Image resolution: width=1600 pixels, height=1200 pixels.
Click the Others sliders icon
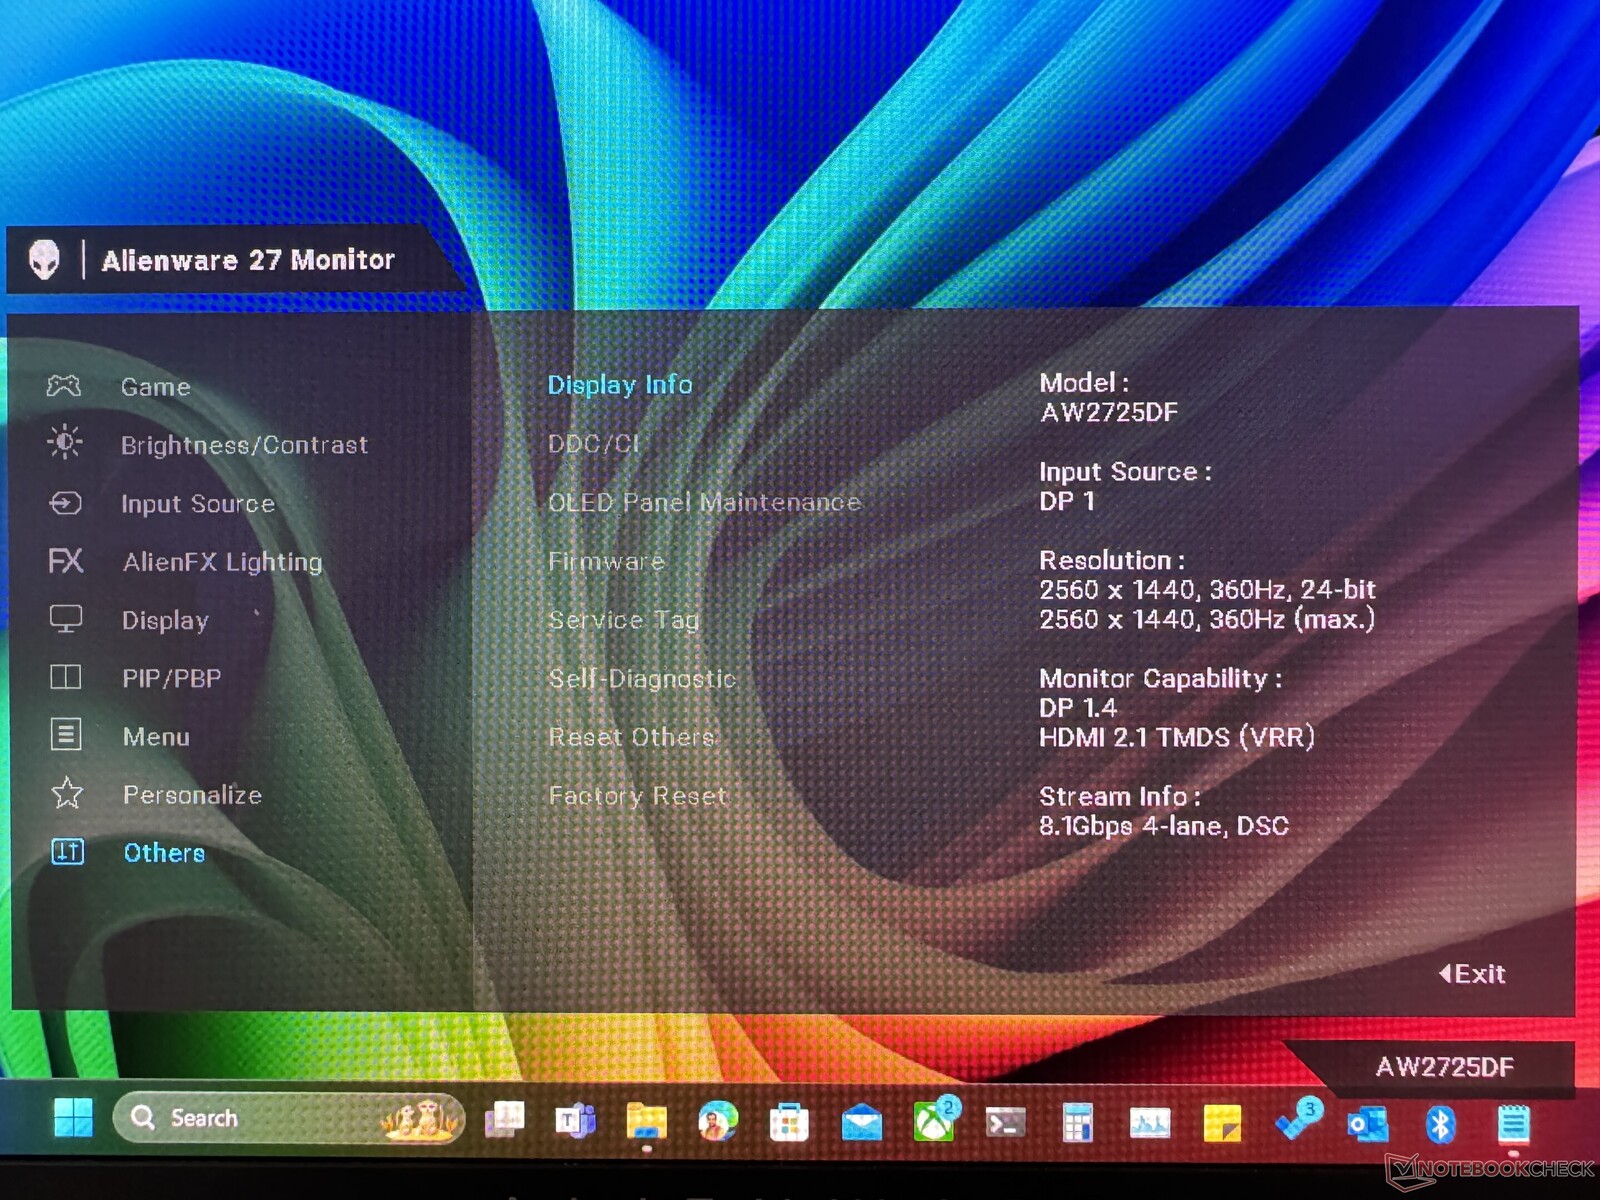(x=67, y=851)
